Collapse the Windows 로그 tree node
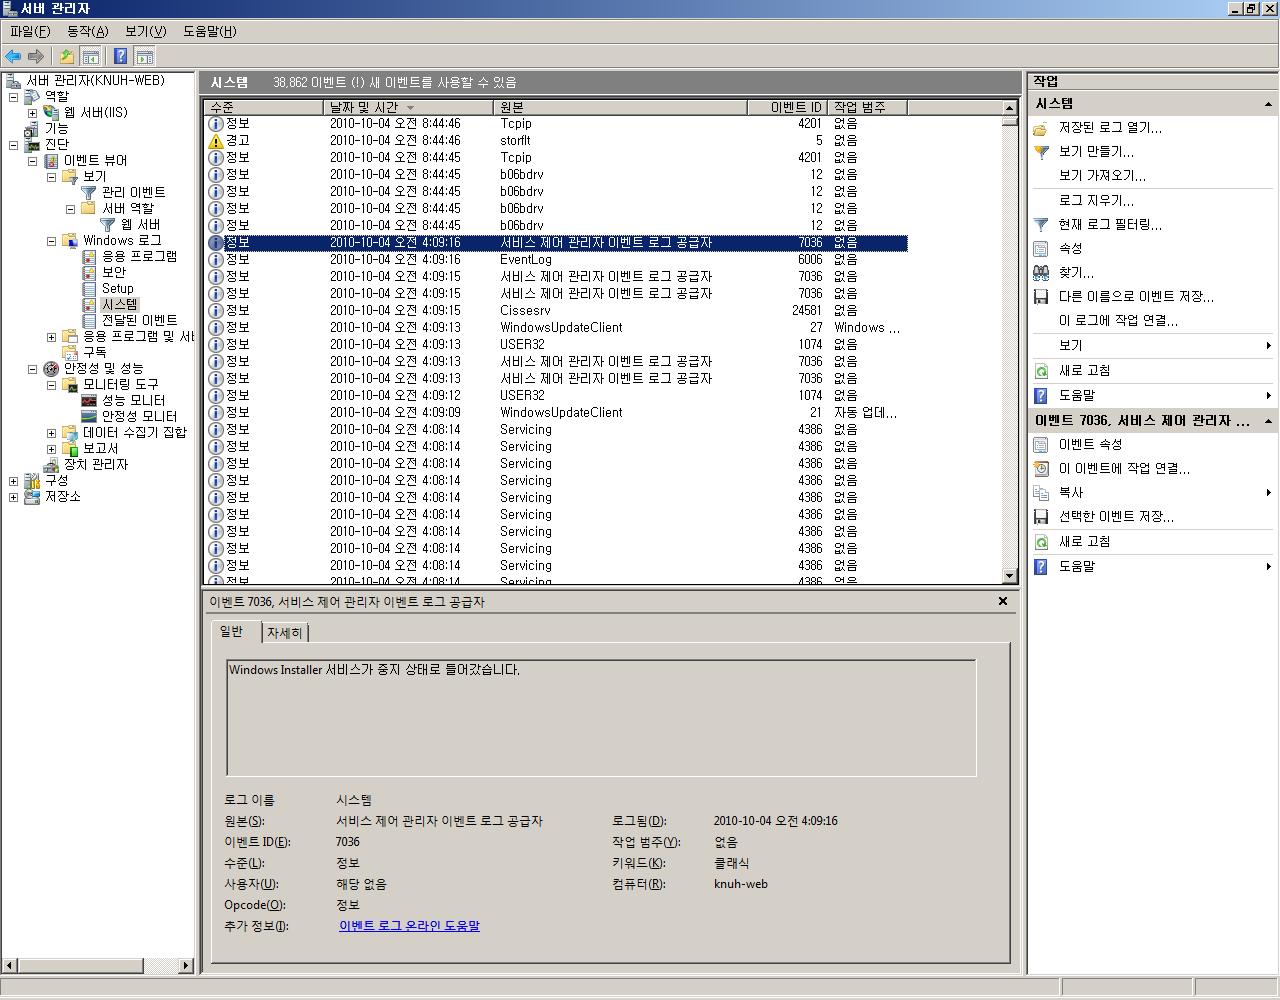 [51, 241]
